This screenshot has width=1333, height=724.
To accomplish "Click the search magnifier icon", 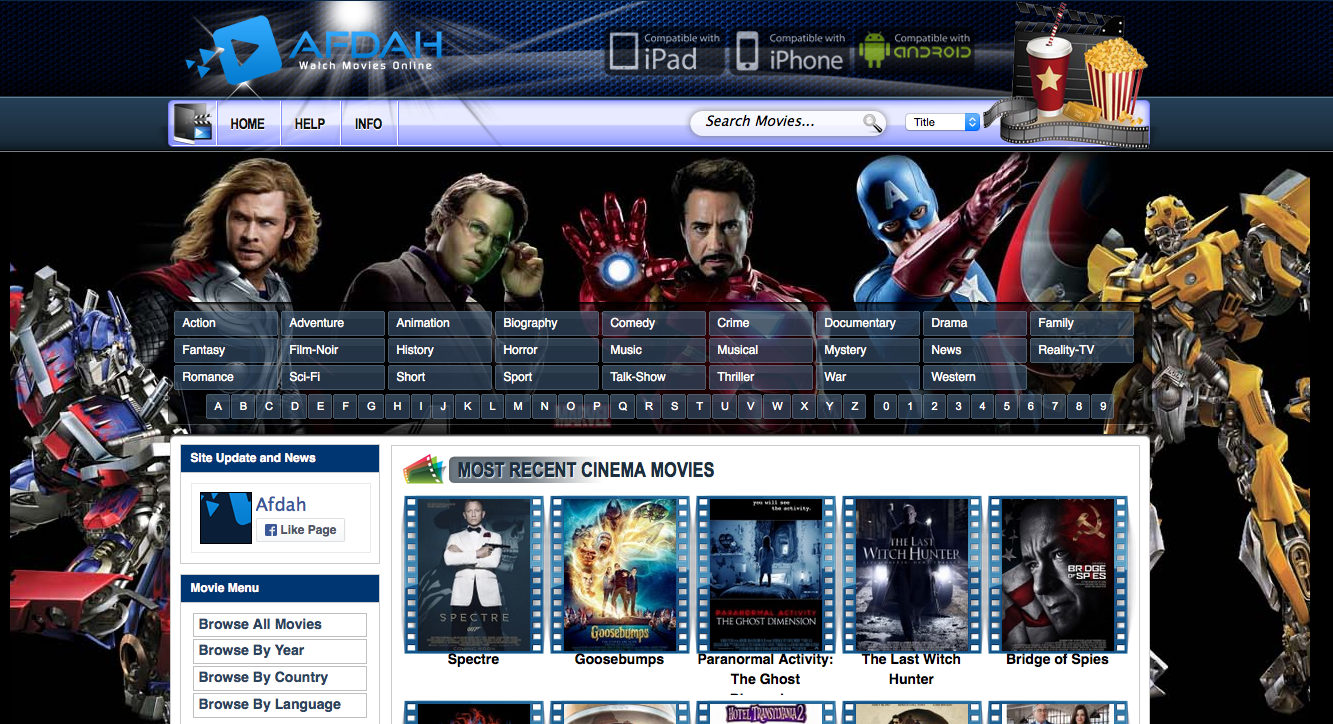I will click(x=872, y=123).
